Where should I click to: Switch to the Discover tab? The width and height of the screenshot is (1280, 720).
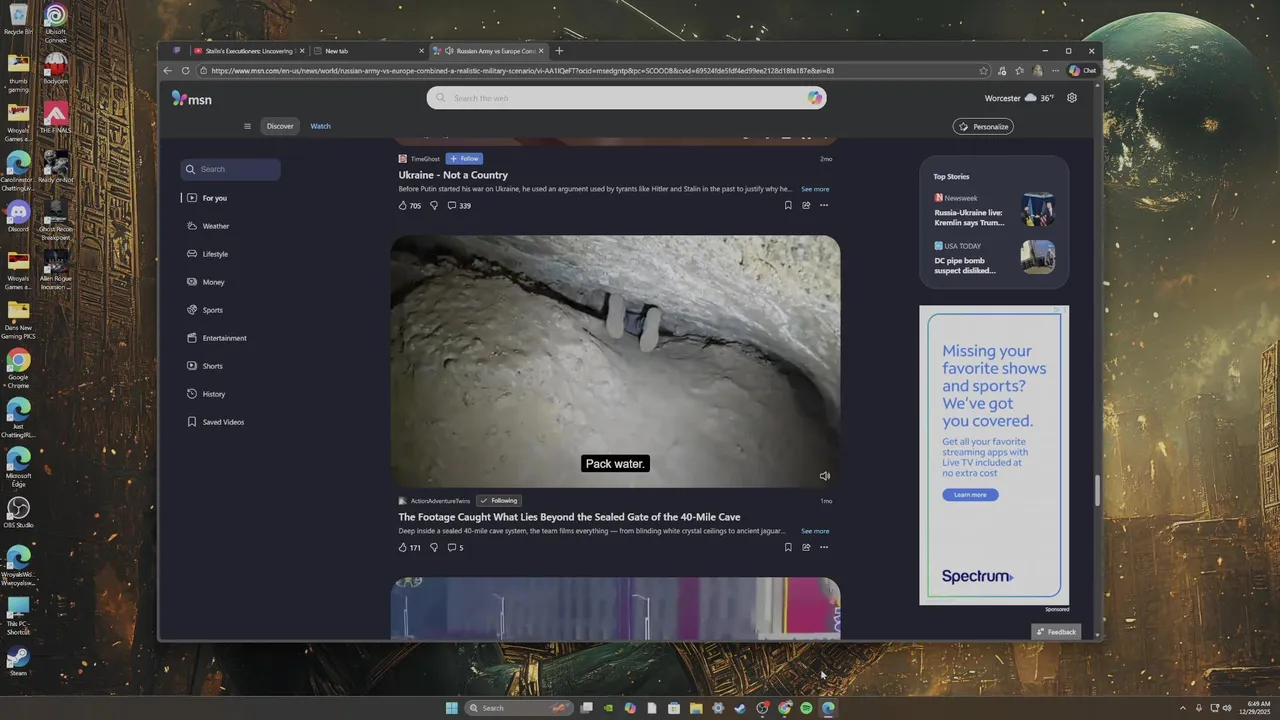pyautogui.click(x=280, y=126)
